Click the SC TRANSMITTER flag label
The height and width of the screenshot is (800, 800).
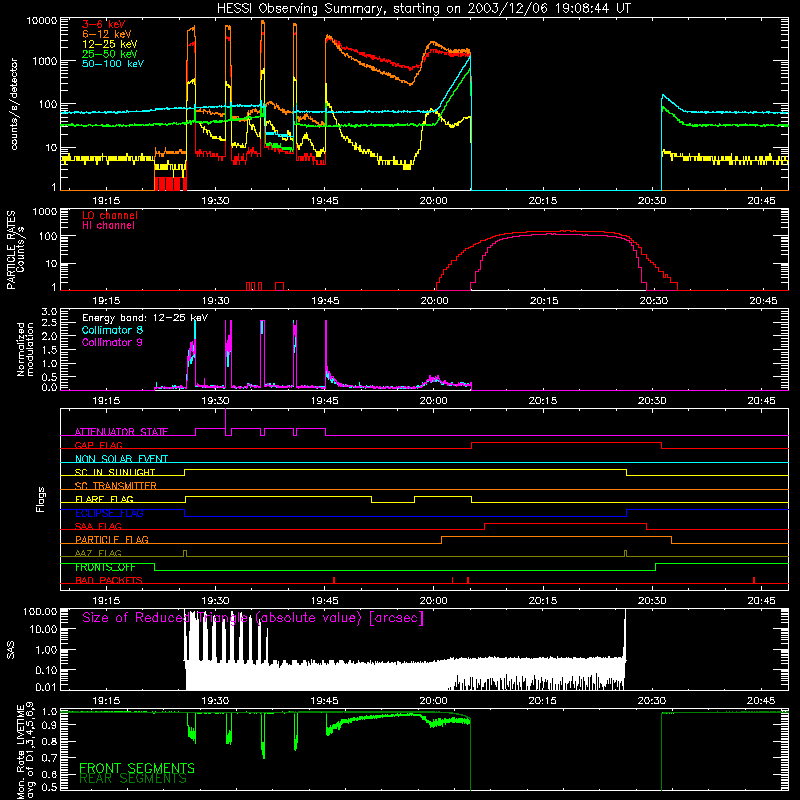pyautogui.click(x=116, y=486)
